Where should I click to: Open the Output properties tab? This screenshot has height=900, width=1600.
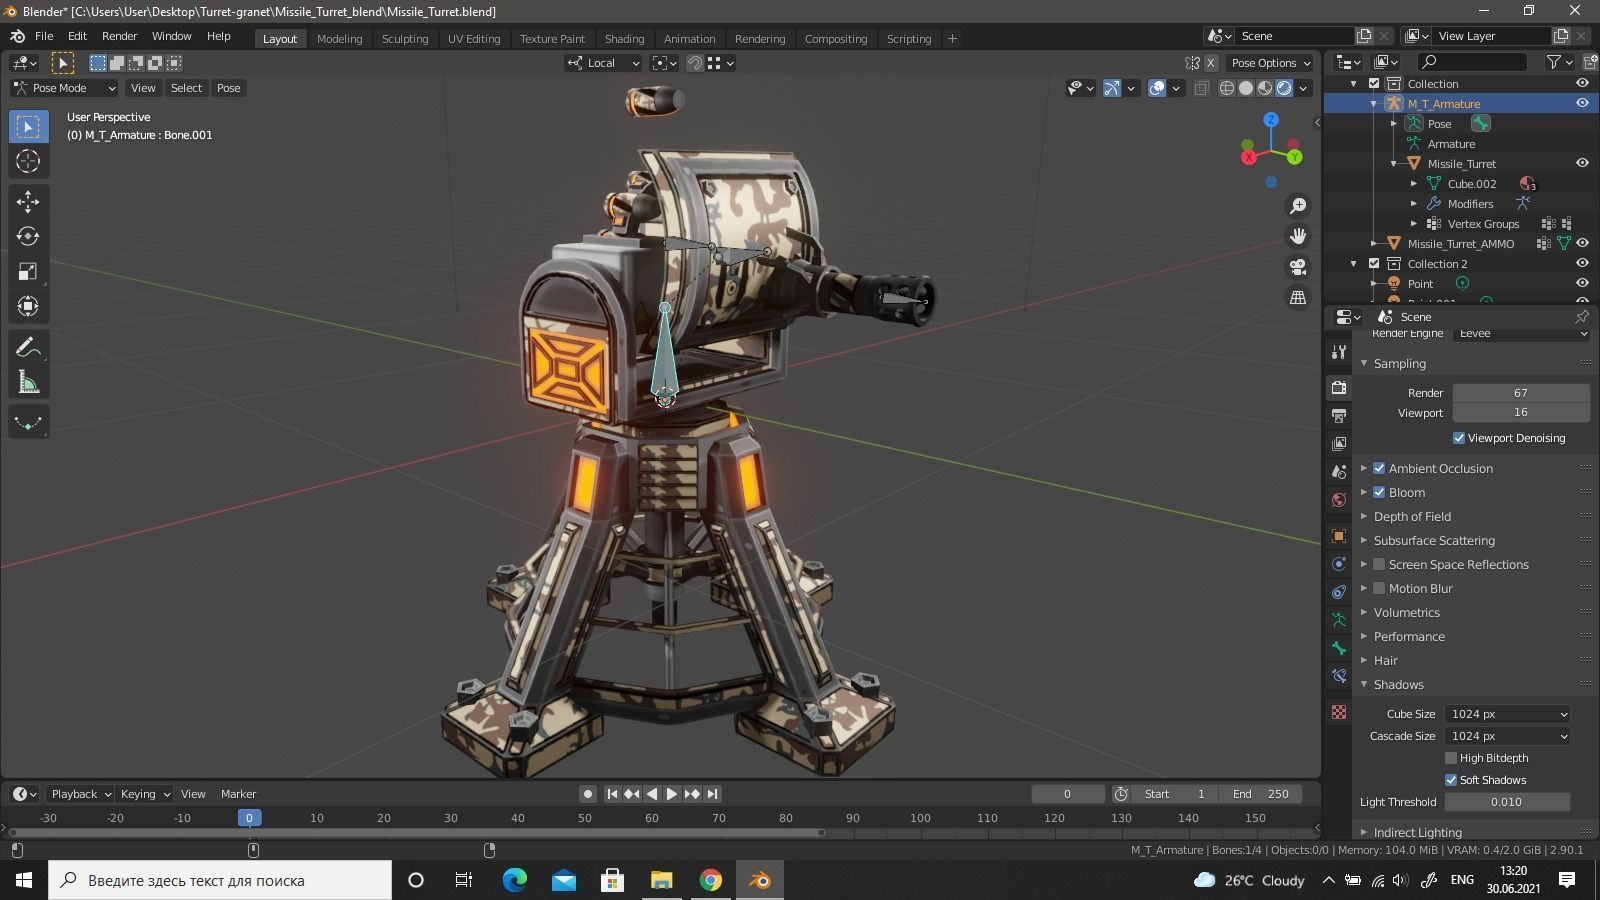pyautogui.click(x=1339, y=415)
